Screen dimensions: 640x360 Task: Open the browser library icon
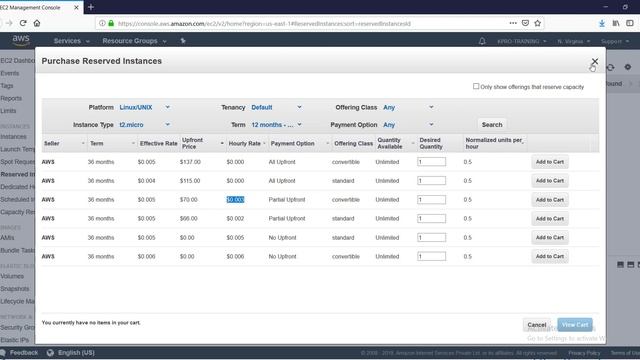tap(616, 23)
